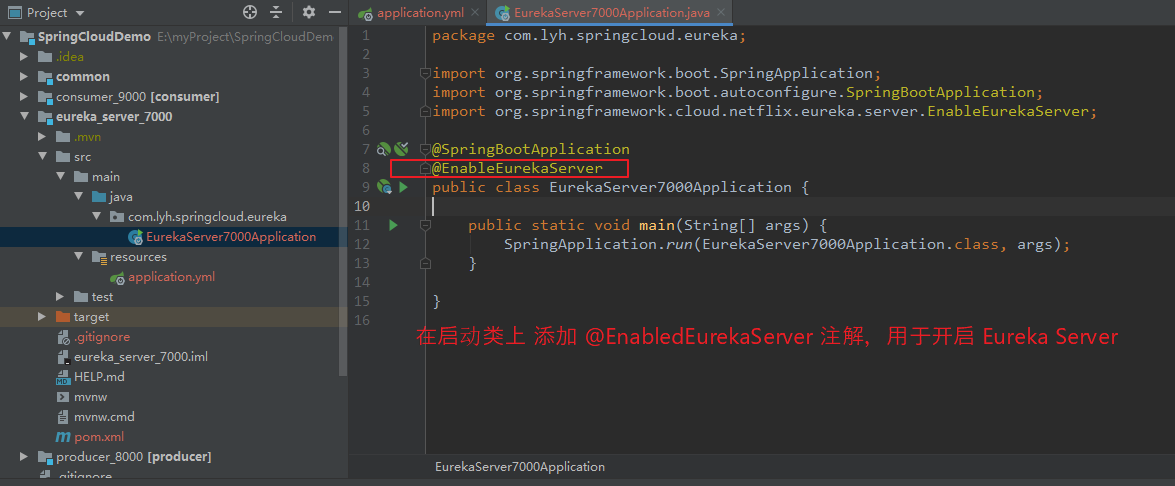
Task: Expand consumer_9000 module
Action: (25, 97)
